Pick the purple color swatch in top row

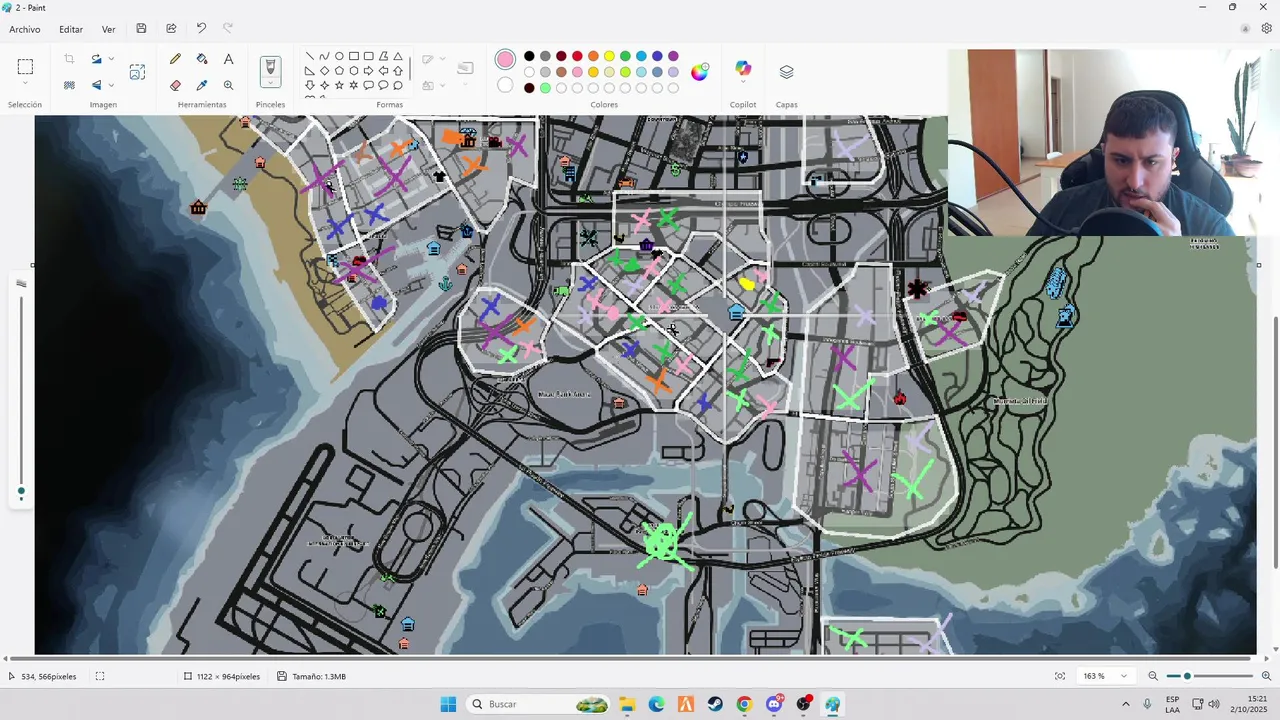(x=673, y=56)
